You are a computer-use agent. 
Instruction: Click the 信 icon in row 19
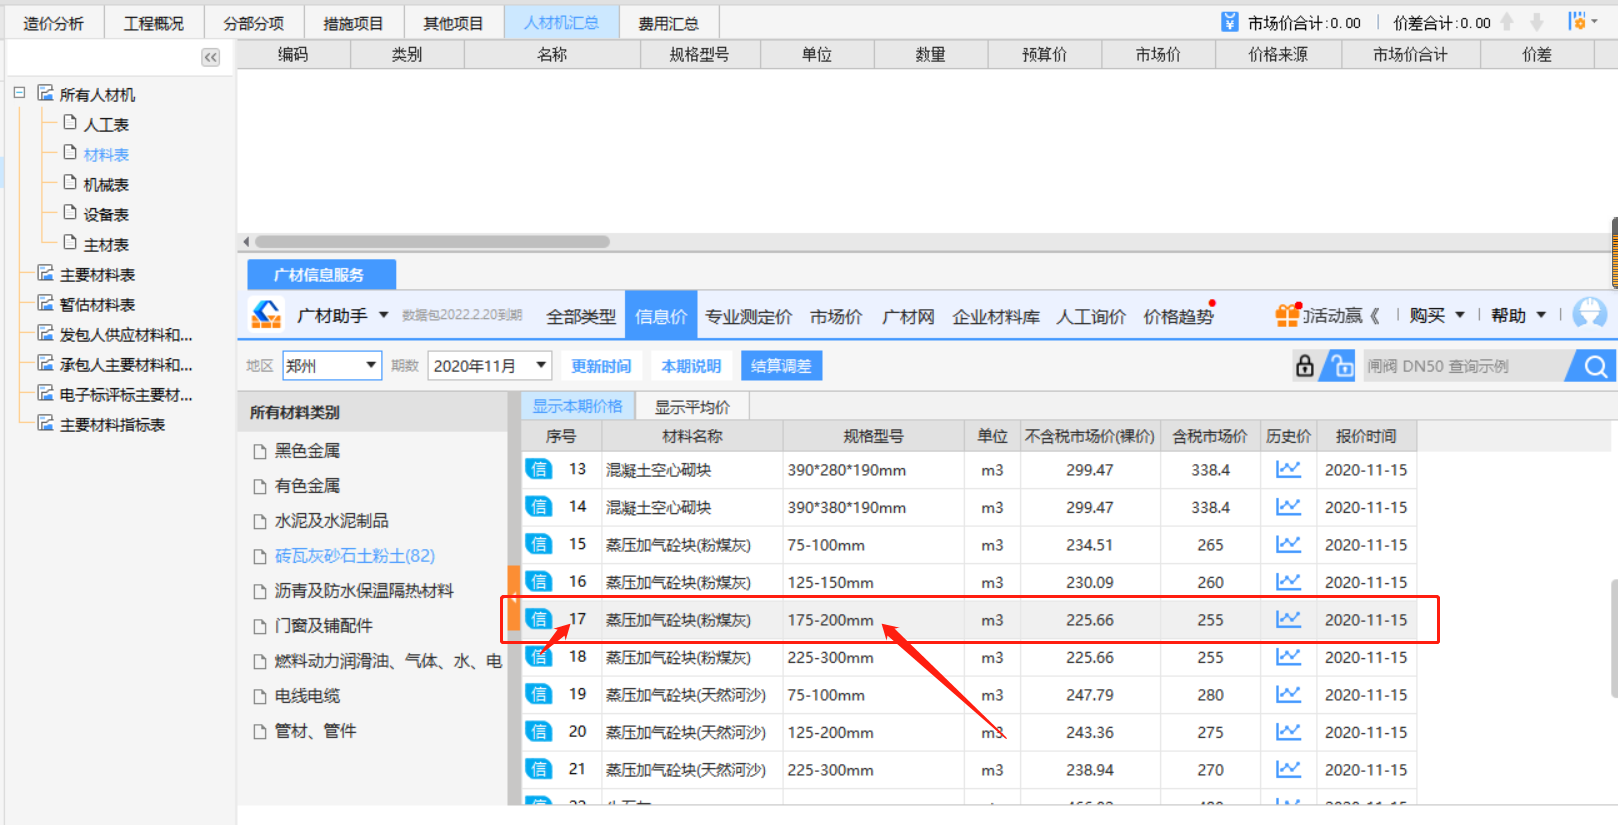click(539, 694)
